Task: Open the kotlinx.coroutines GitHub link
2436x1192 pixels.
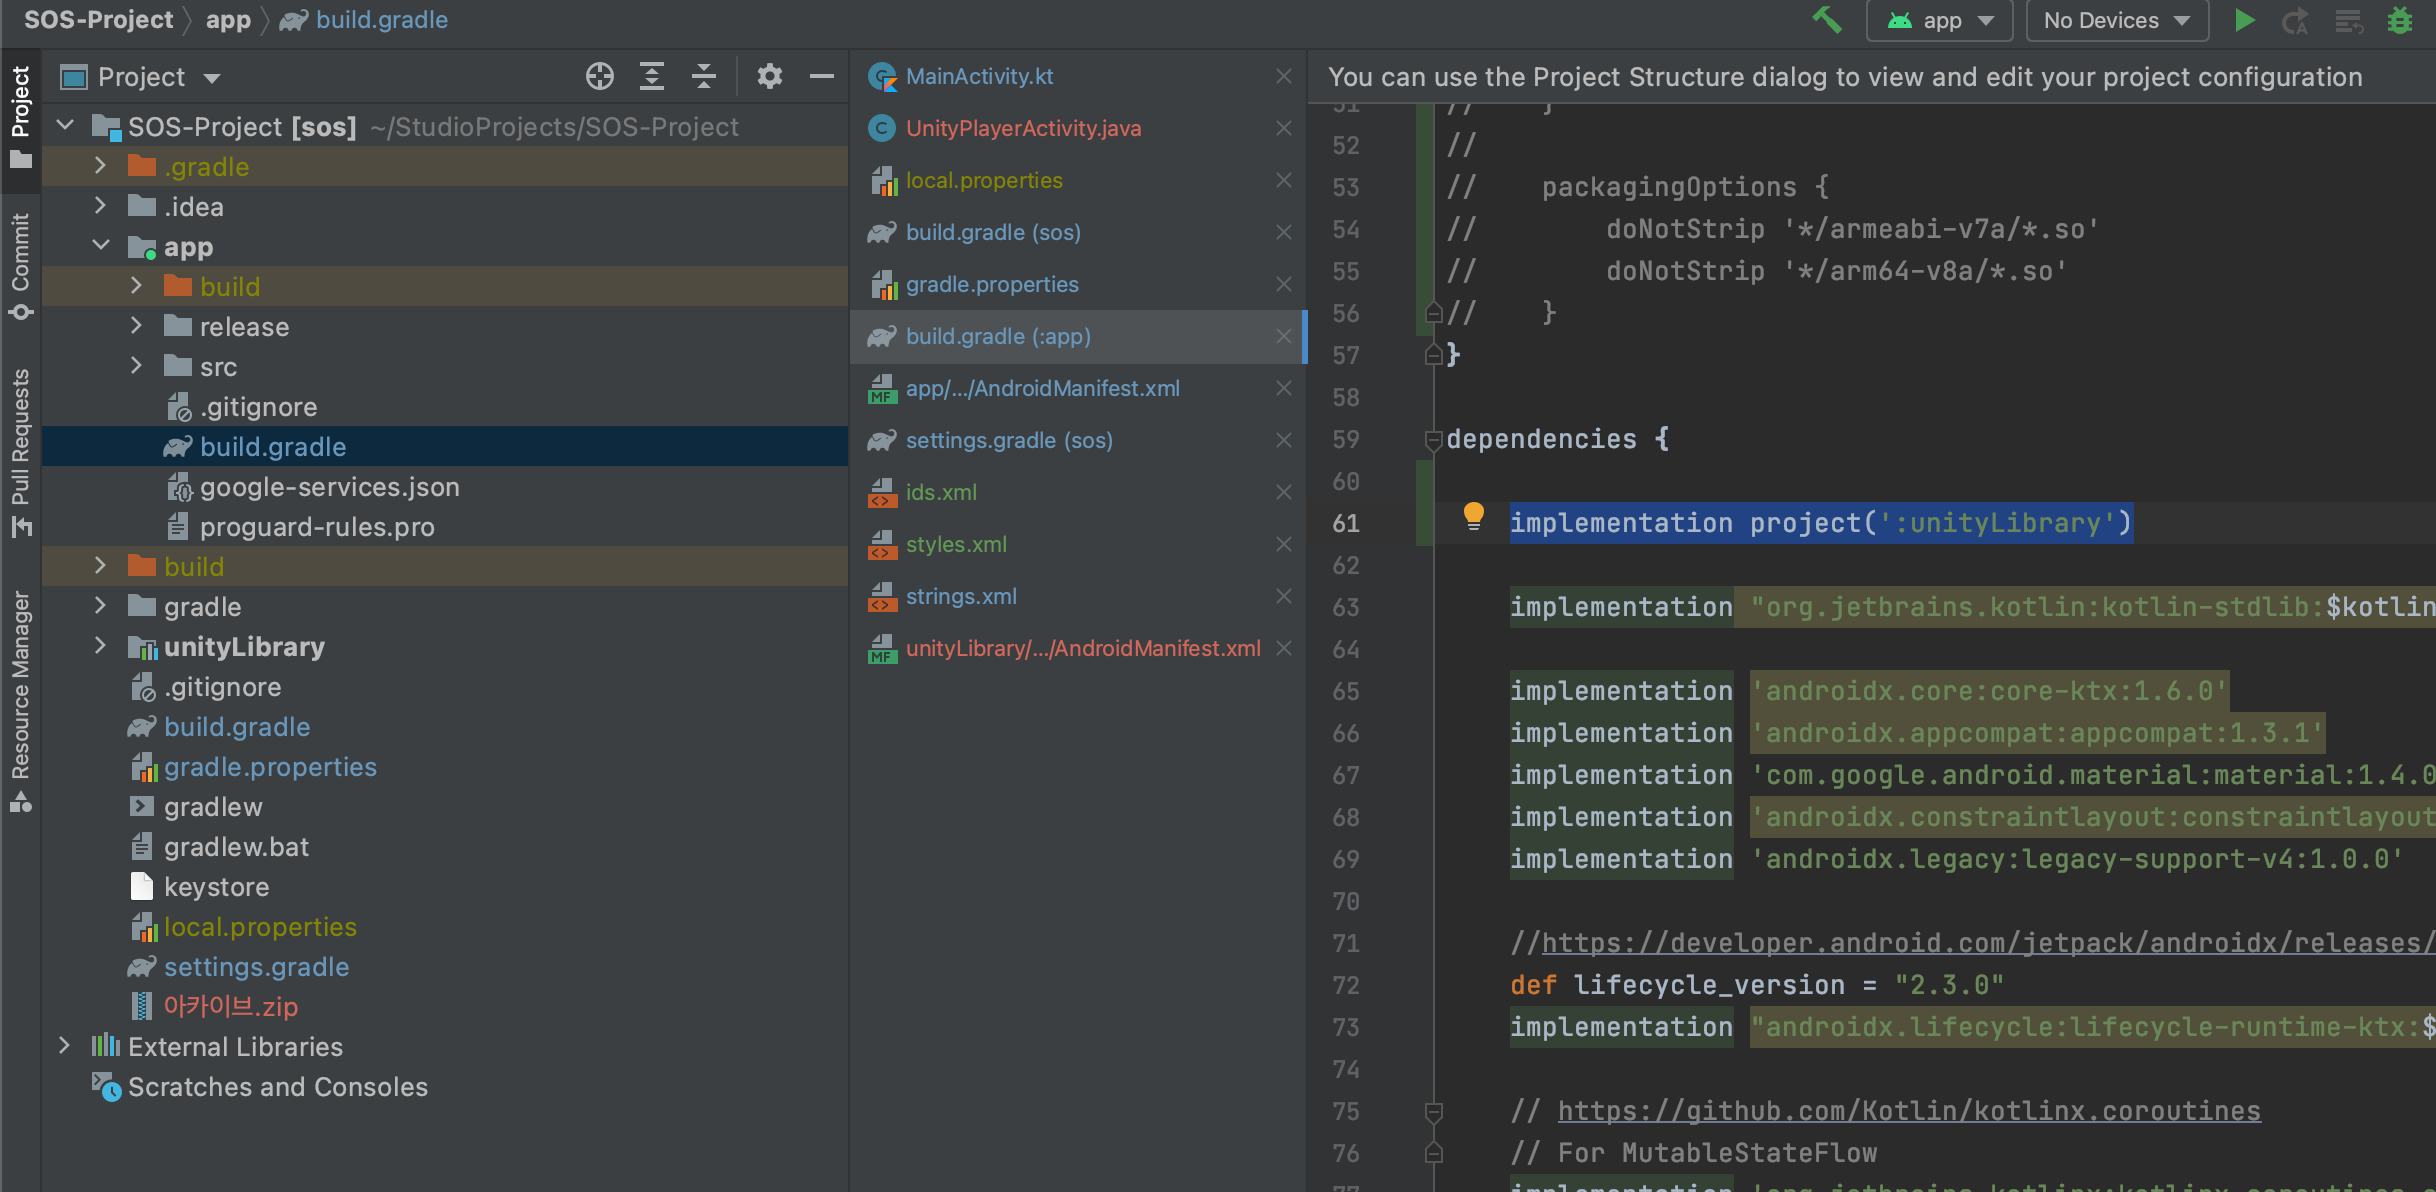Action: [1908, 1110]
